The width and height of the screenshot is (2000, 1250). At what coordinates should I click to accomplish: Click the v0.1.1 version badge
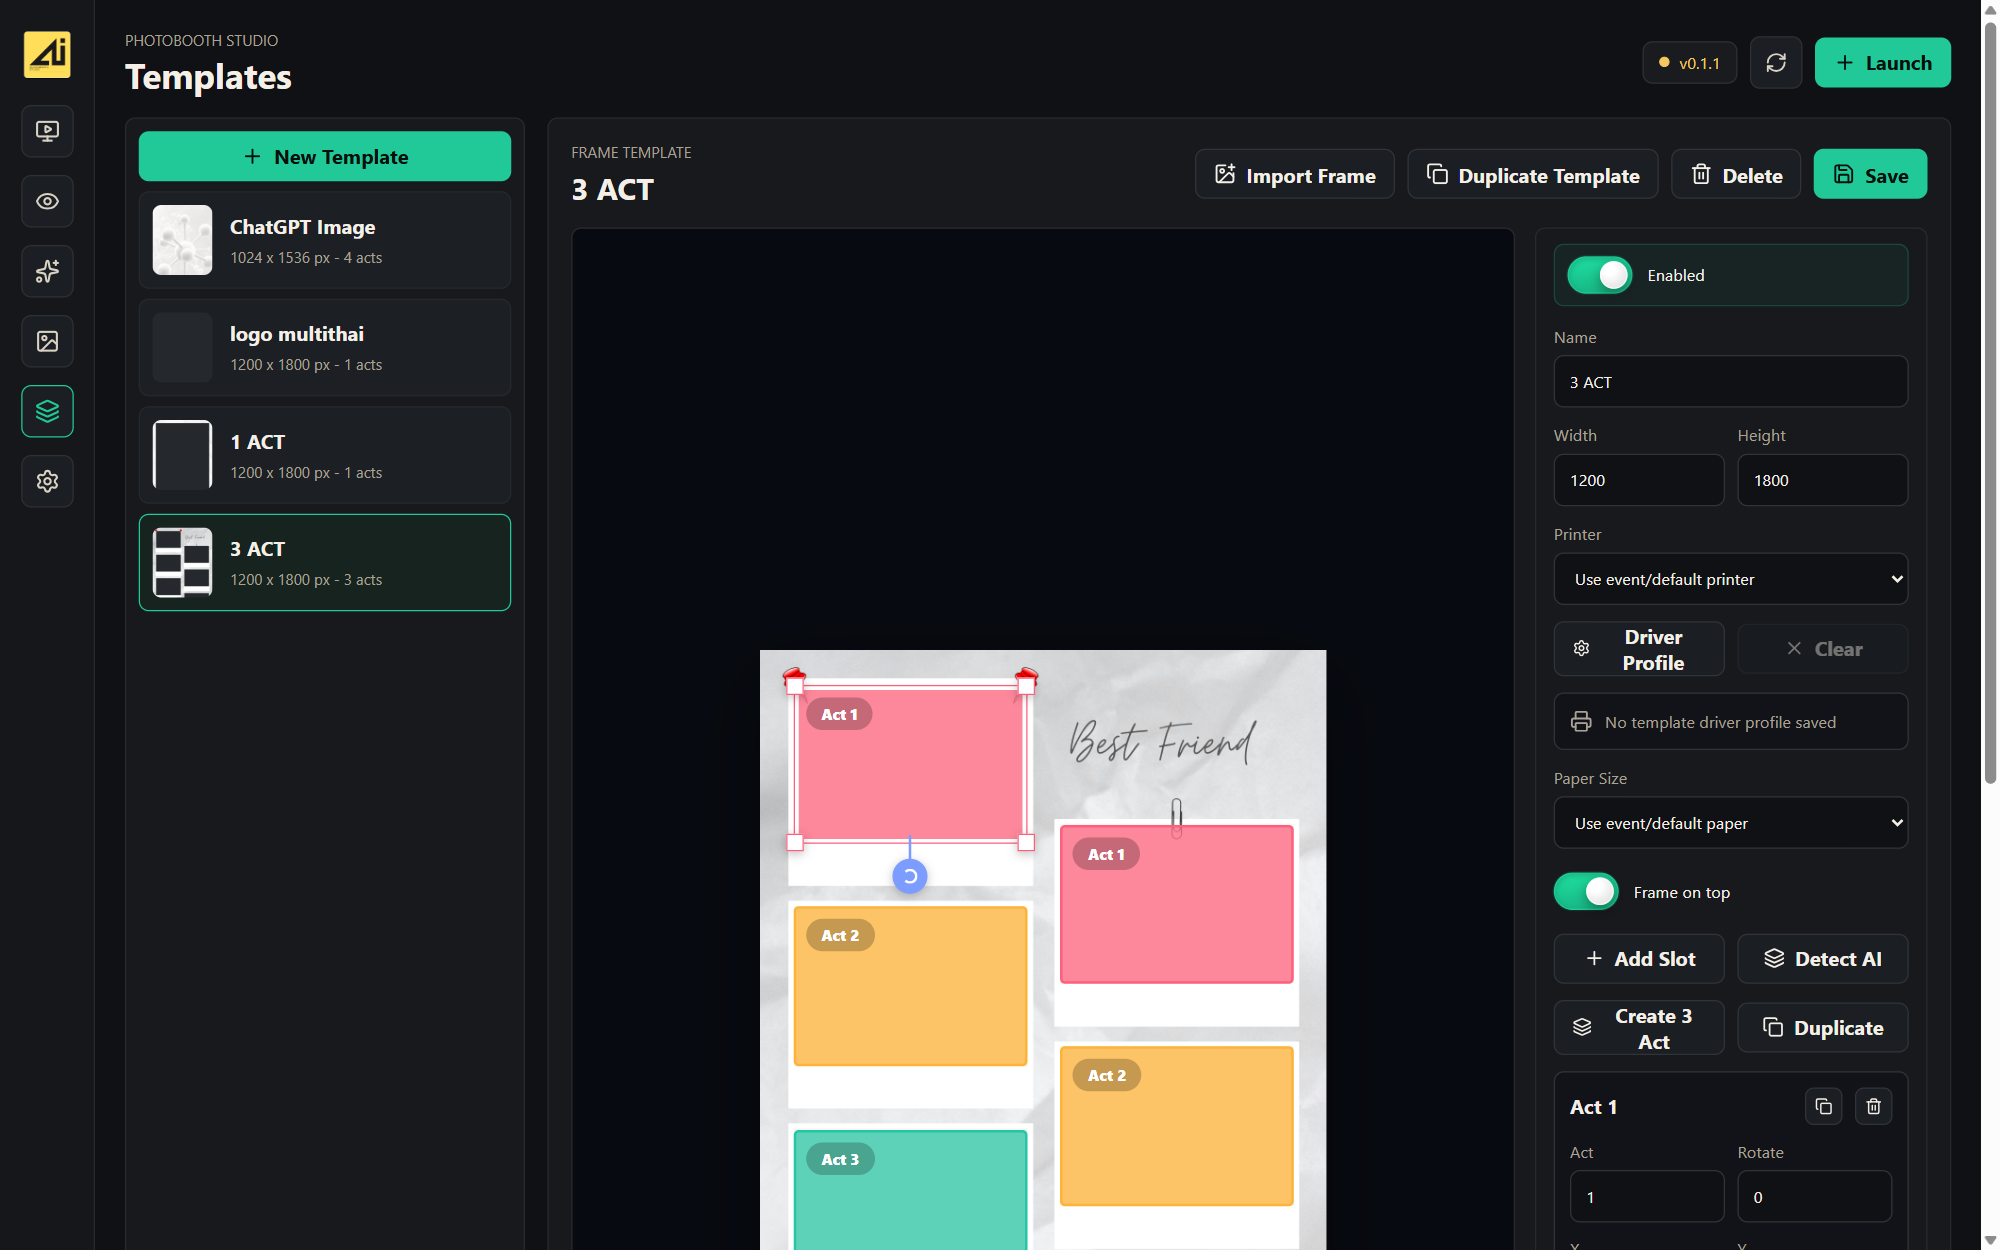pos(1689,63)
